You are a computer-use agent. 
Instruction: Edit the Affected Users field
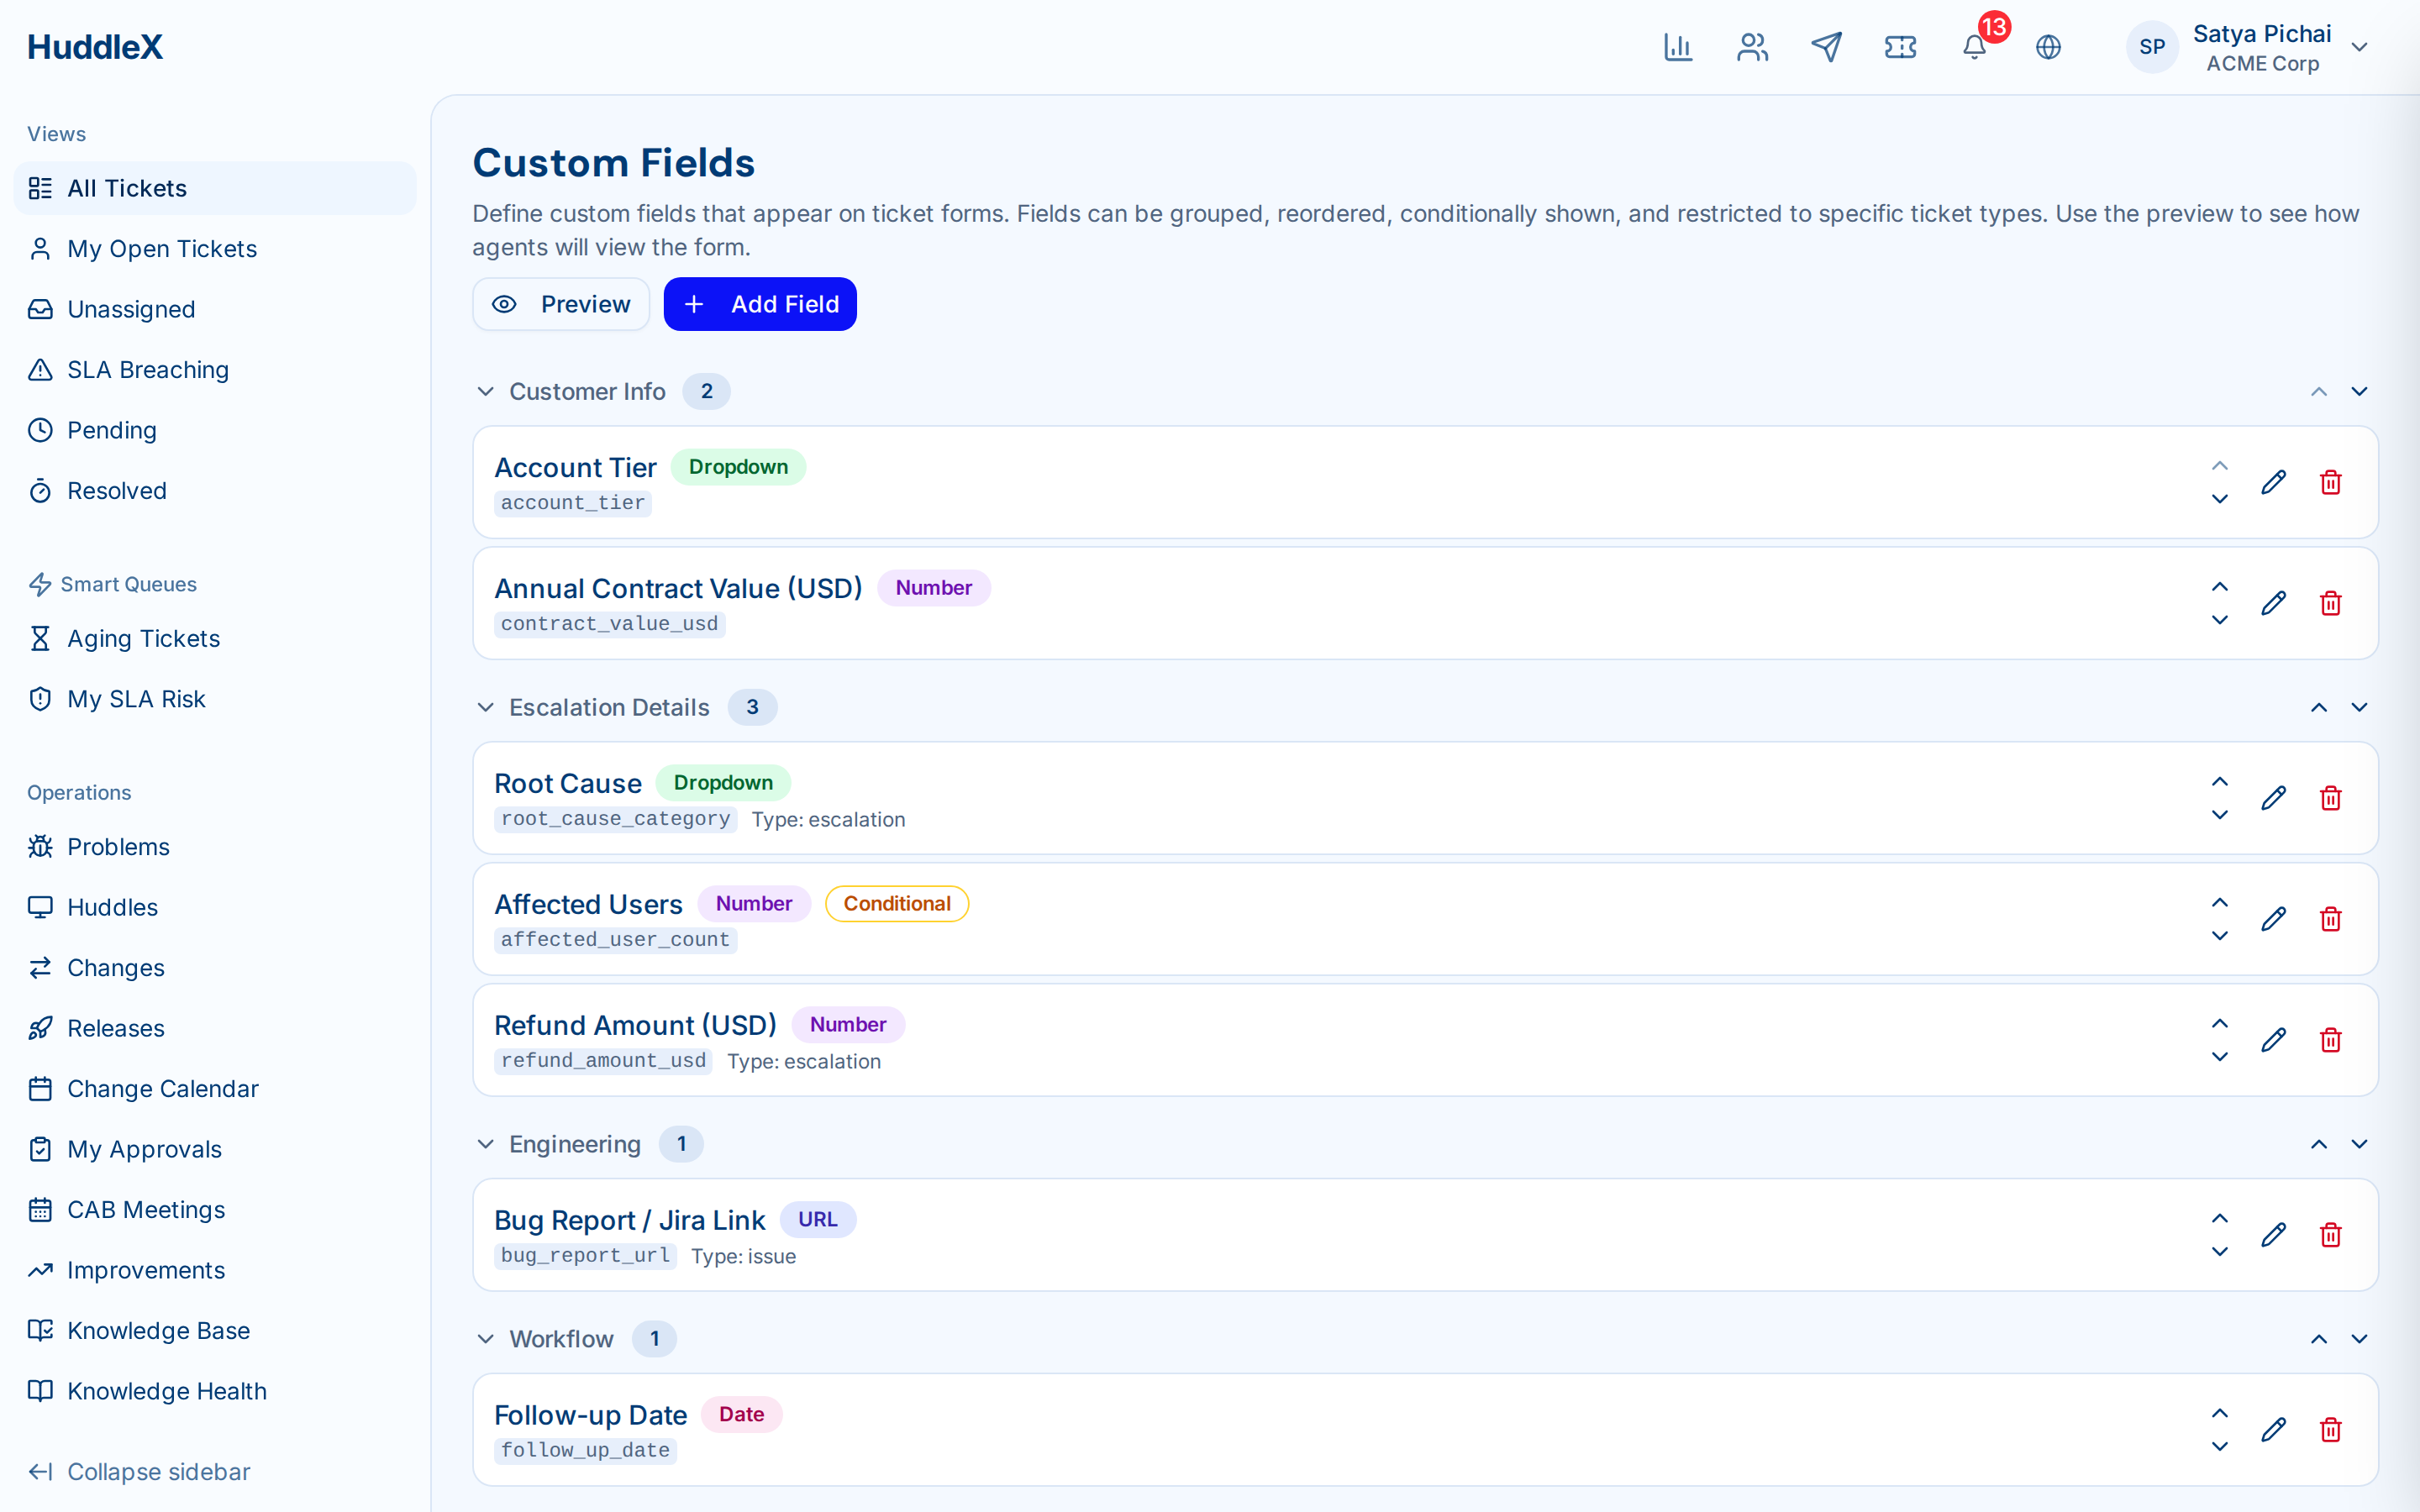click(x=2273, y=919)
